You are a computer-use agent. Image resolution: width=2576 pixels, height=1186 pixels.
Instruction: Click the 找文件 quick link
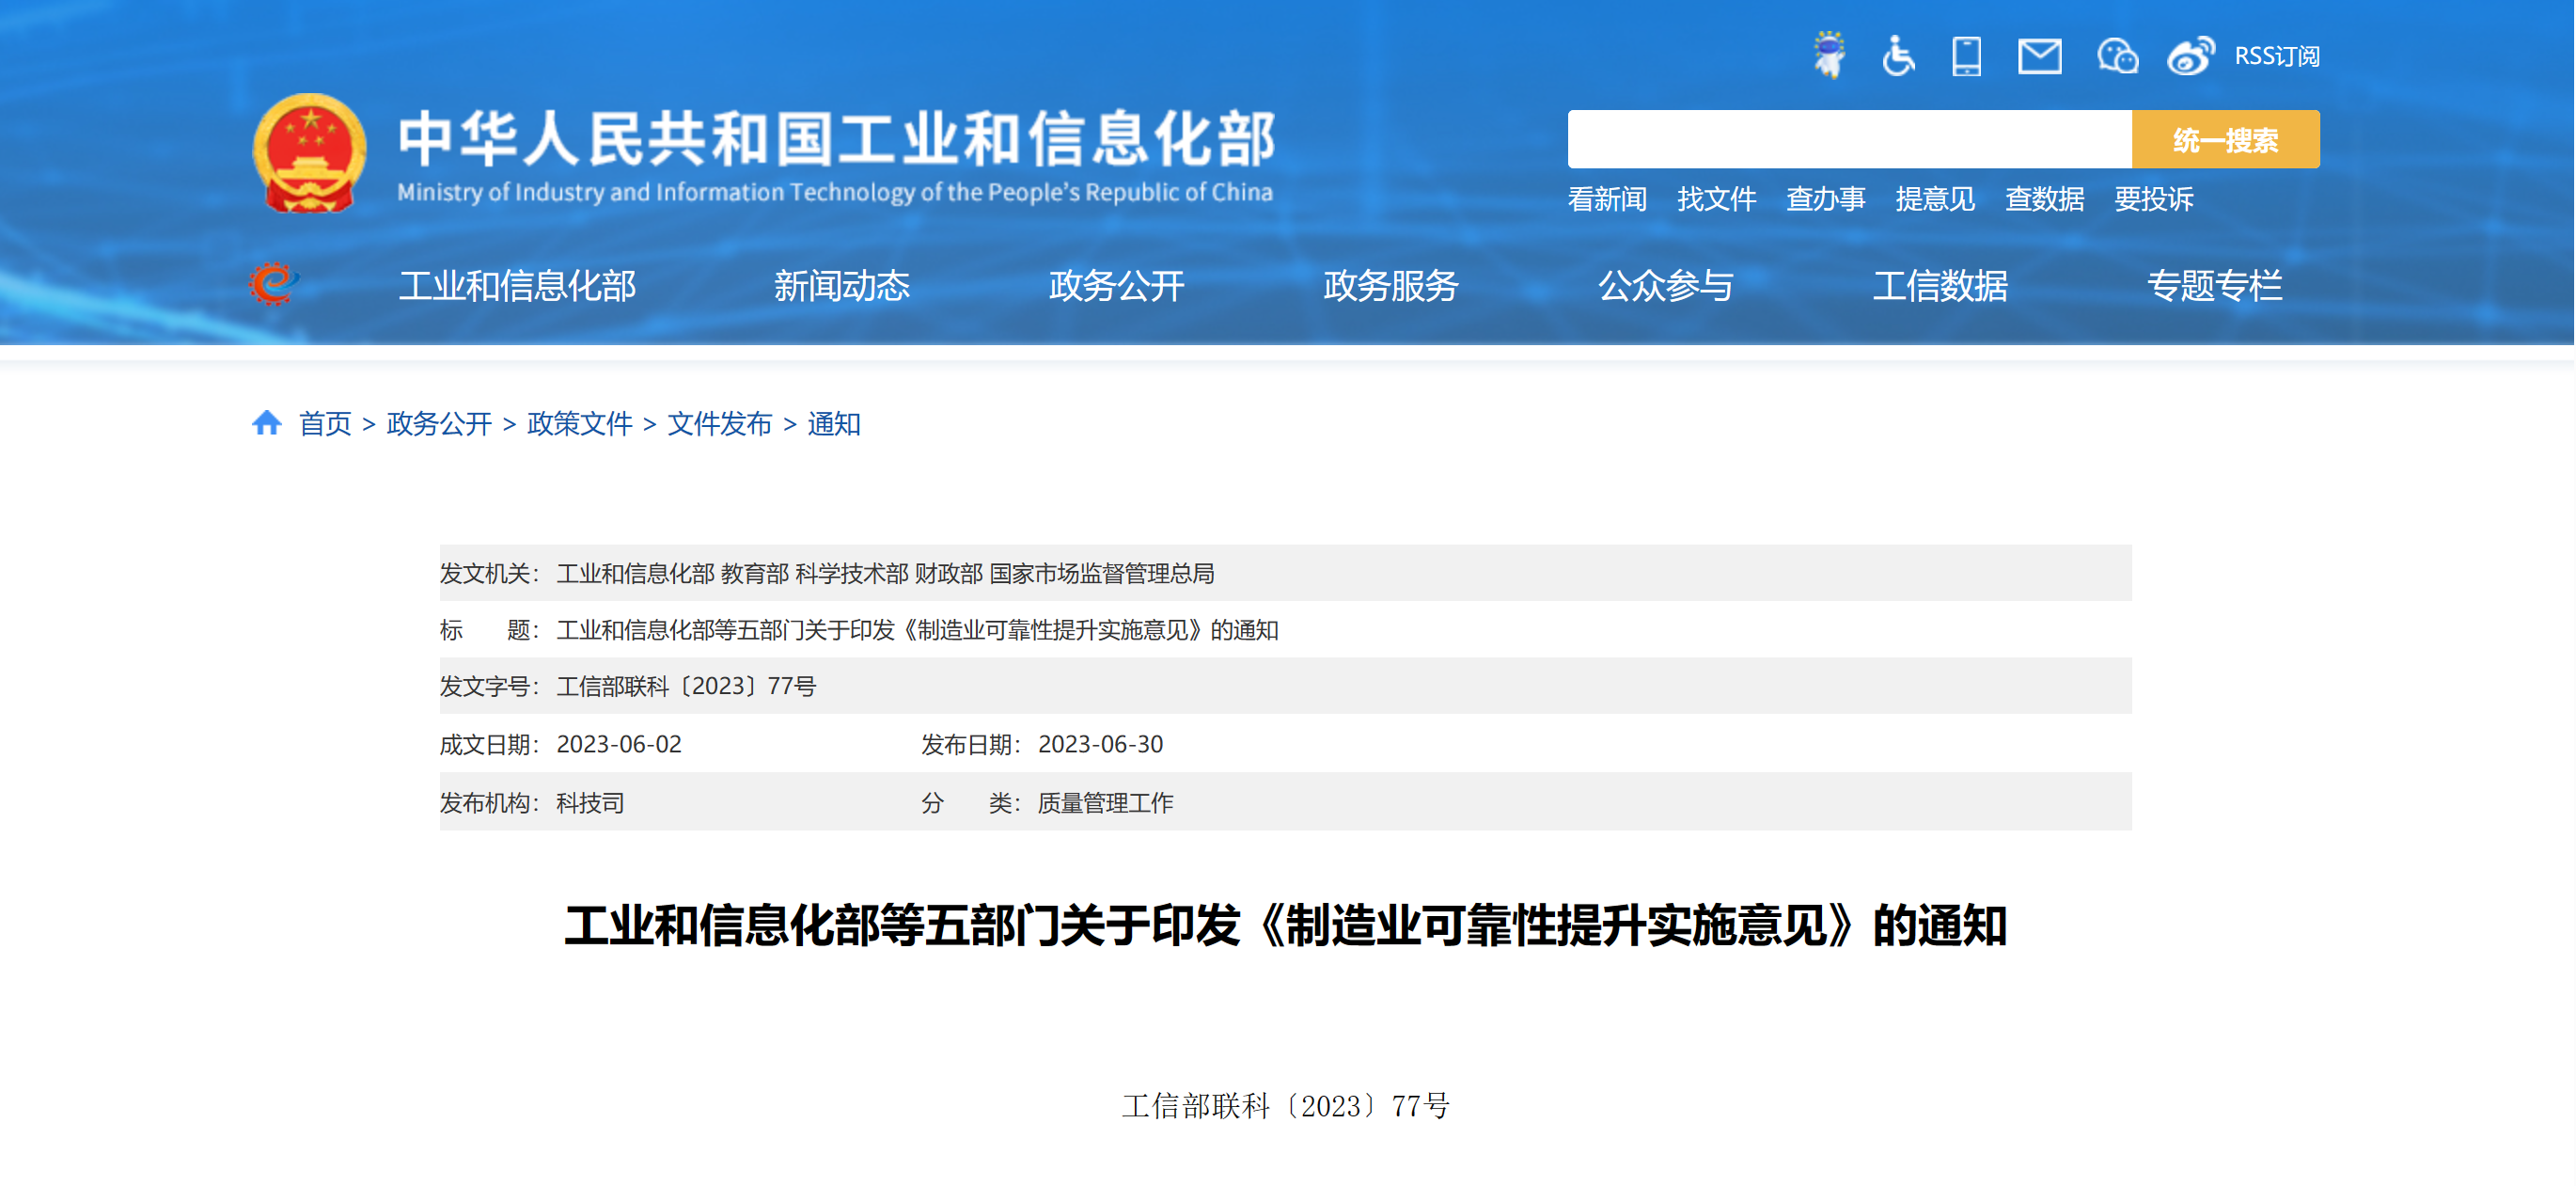(1716, 199)
